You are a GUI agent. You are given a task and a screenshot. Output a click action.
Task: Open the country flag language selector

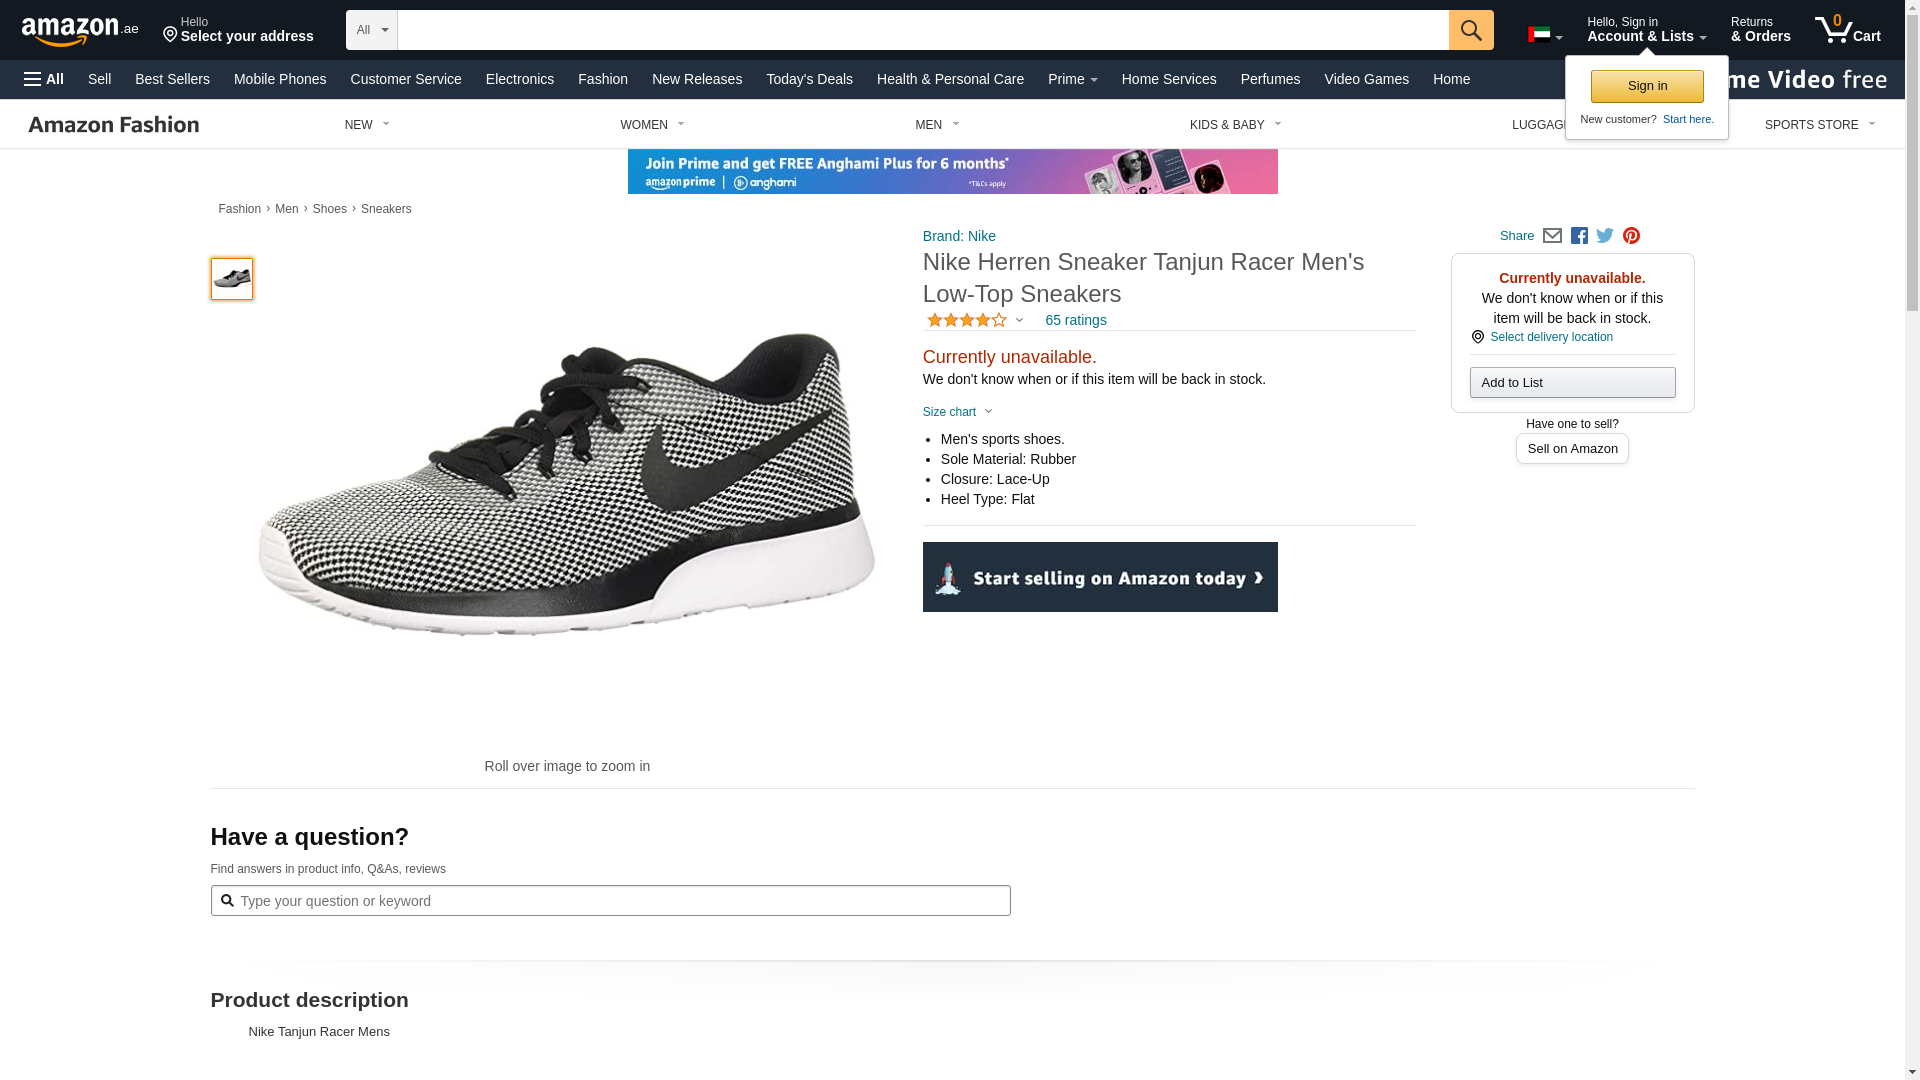[x=1544, y=35]
